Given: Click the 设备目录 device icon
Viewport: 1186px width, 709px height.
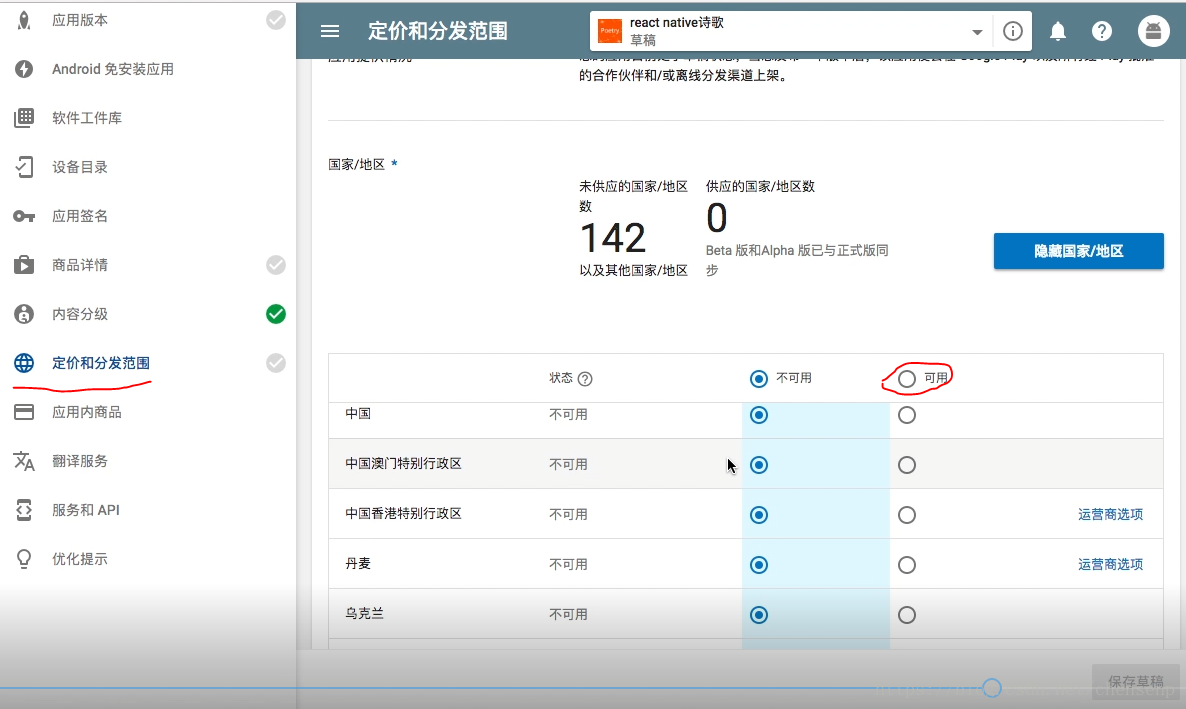Looking at the screenshot, I should (x=24, y=167).
